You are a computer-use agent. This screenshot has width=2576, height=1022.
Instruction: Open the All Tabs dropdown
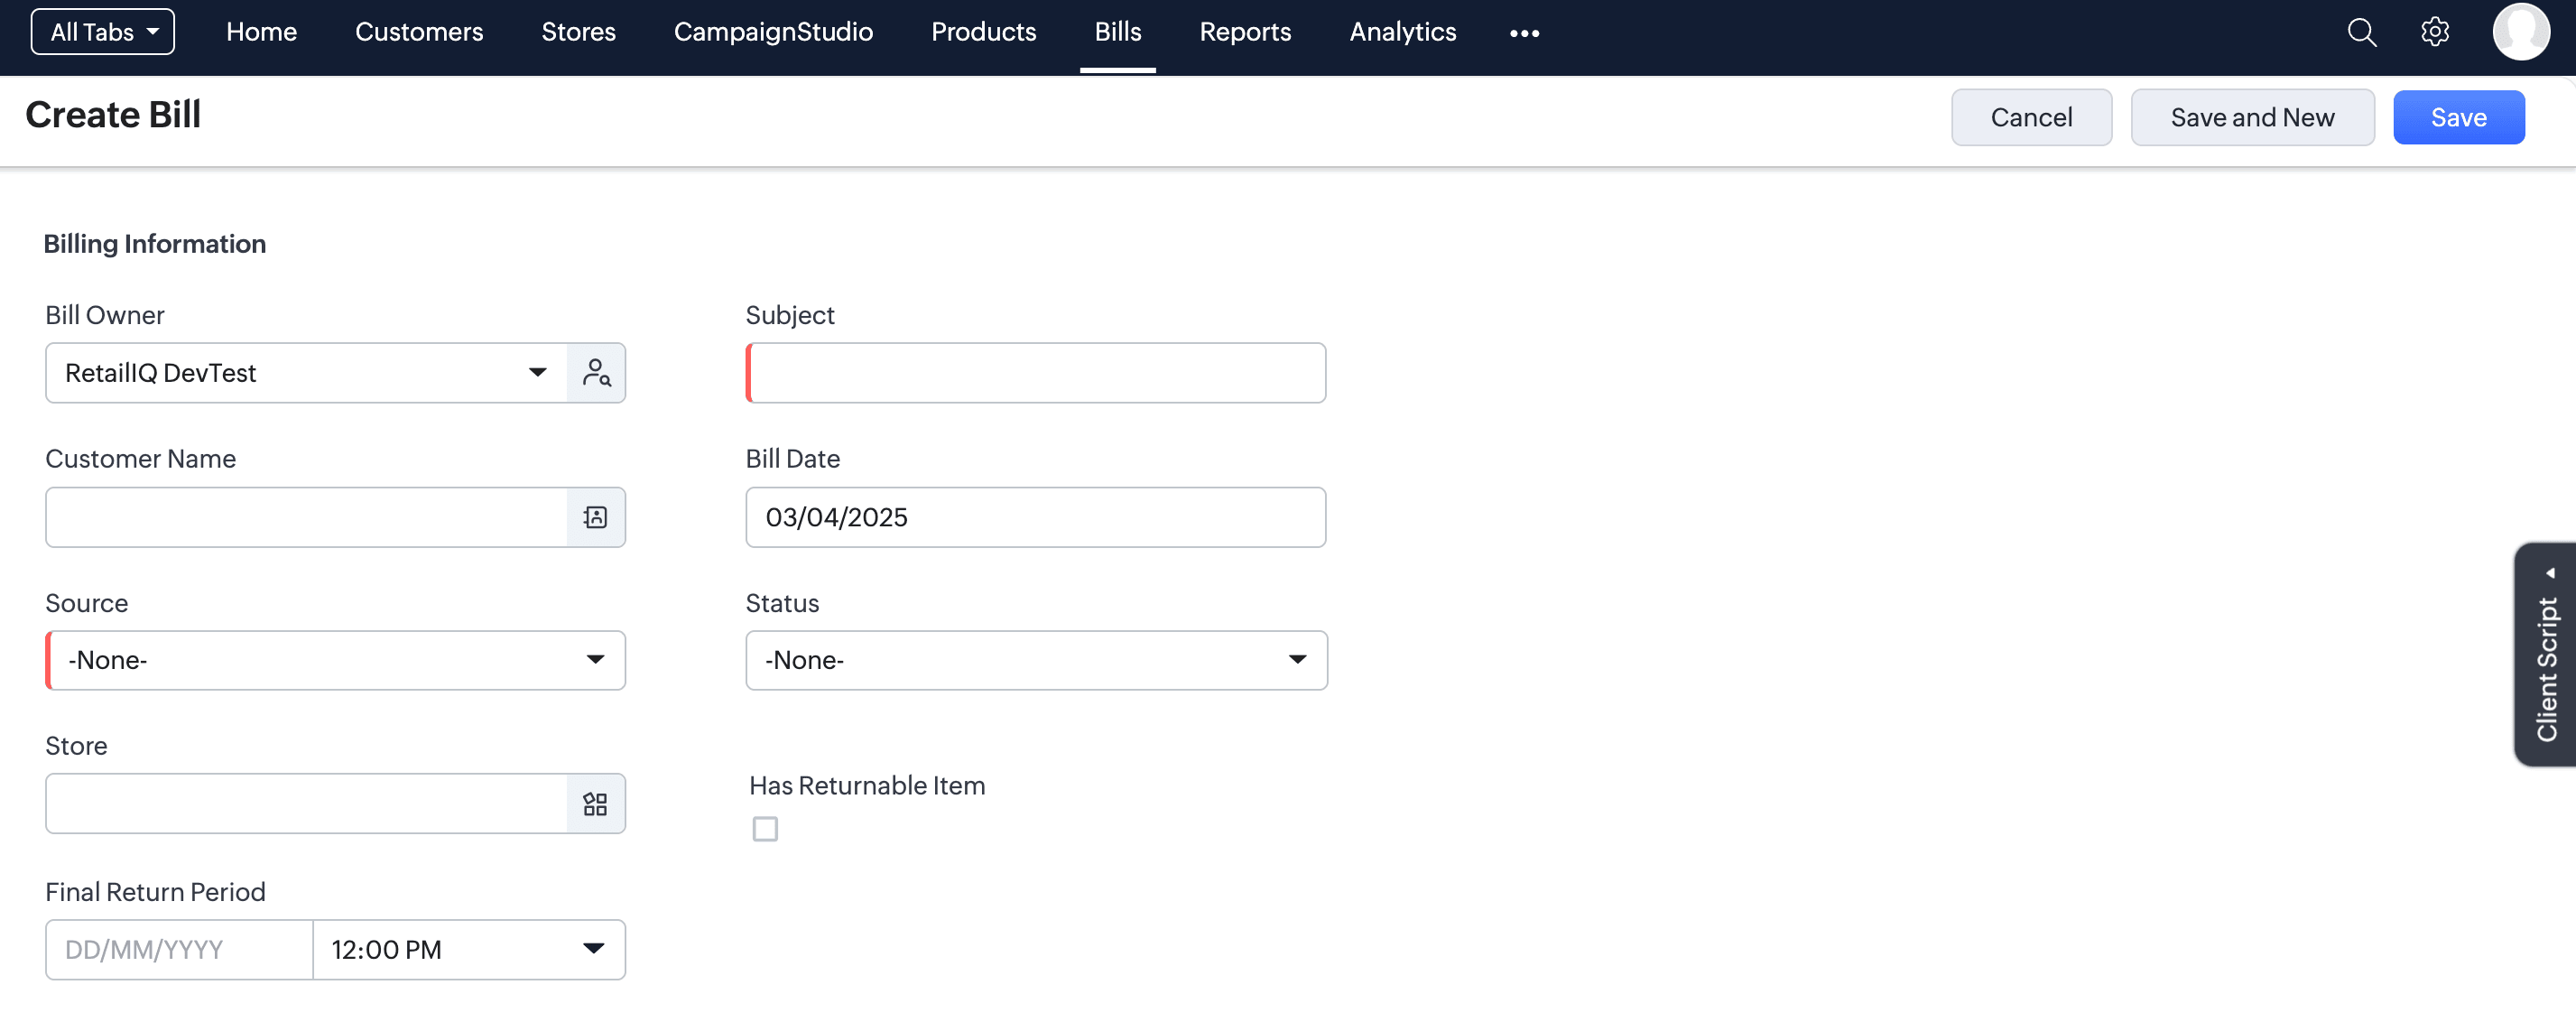click(x=103, y=32)
